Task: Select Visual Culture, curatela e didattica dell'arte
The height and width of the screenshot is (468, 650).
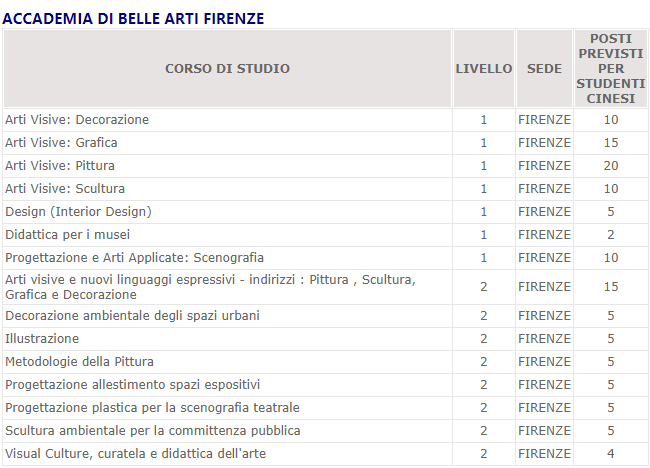Action: (x=135, y=454)
